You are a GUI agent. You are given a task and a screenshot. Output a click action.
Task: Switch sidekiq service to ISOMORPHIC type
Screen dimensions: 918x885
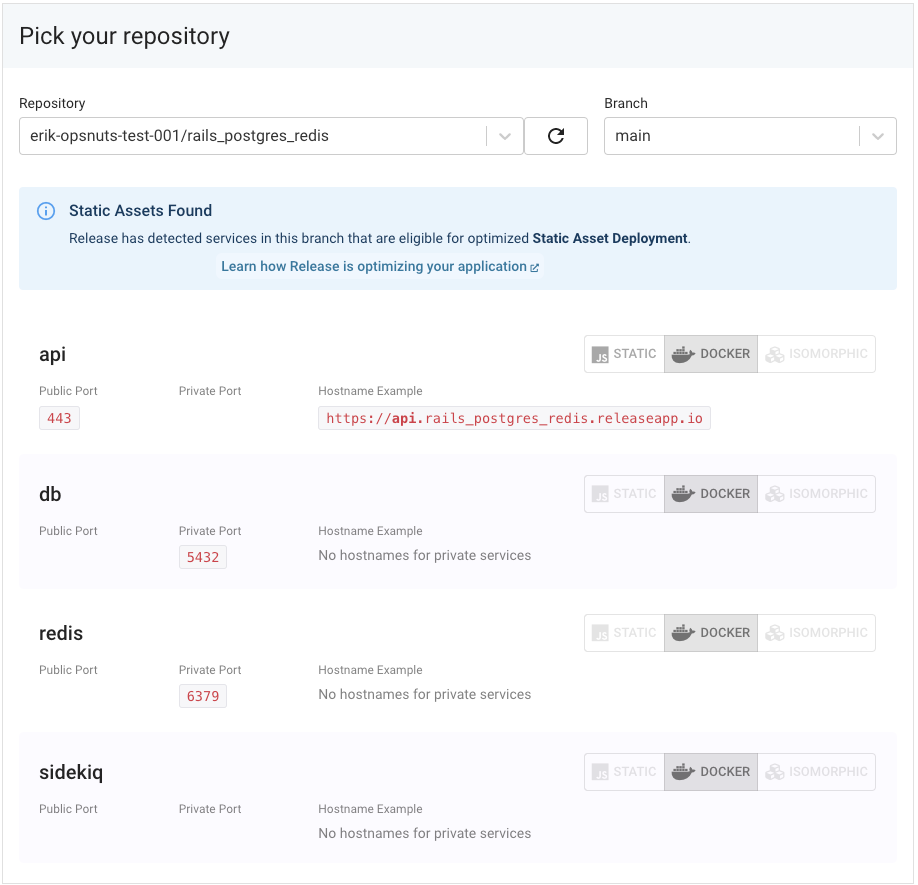click(x=817, y=772)
